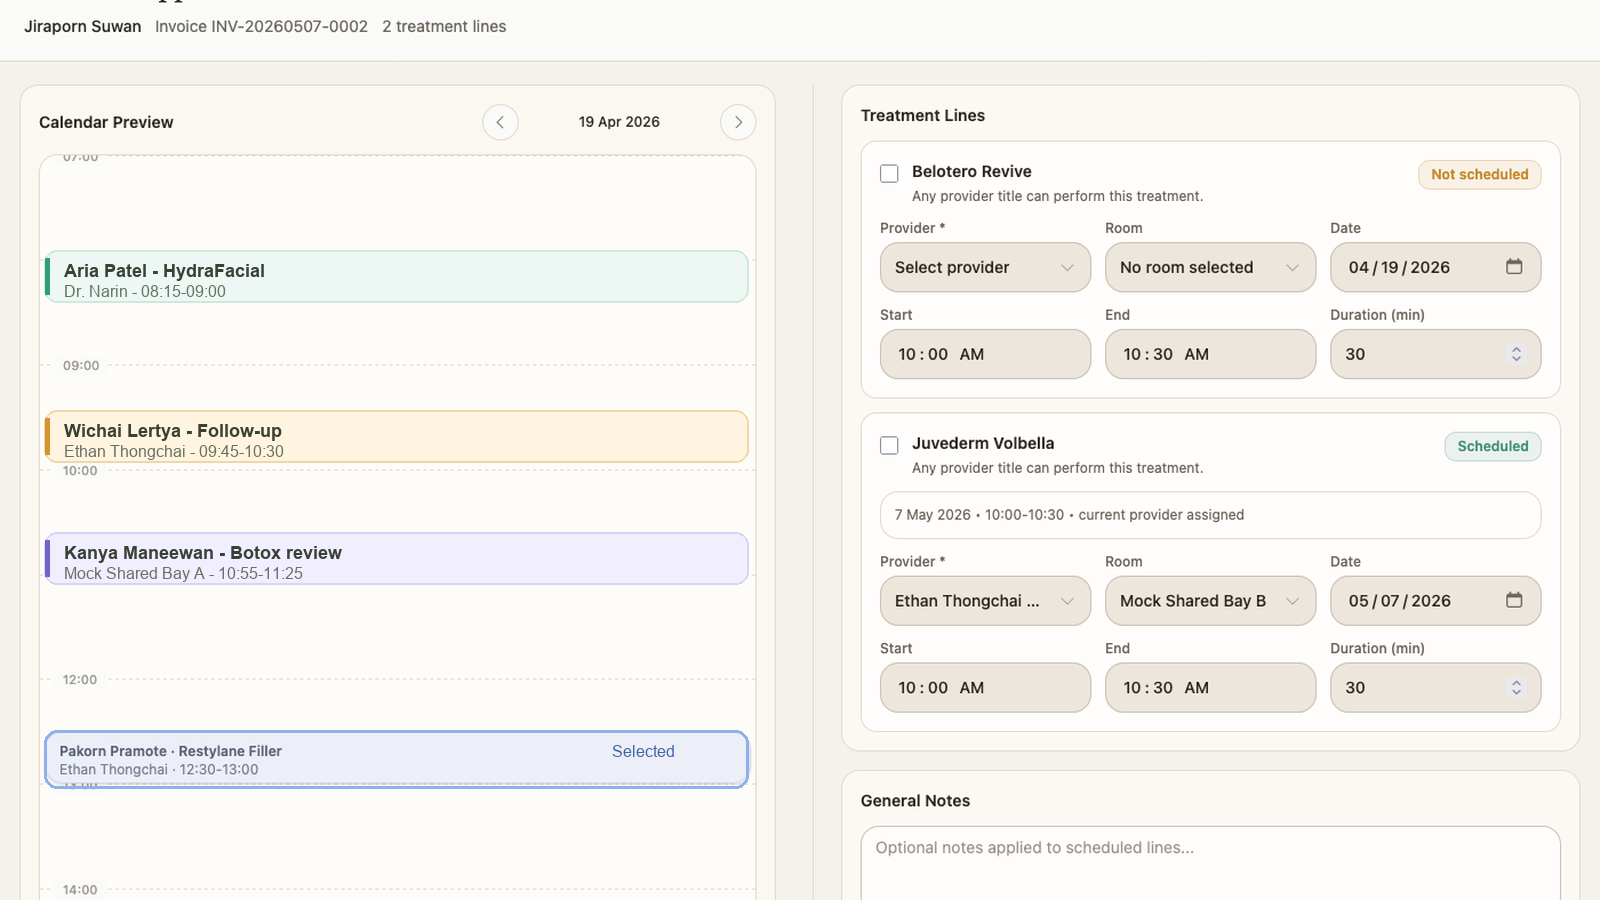Click the Not scheduled status badge

point(1479,174)
